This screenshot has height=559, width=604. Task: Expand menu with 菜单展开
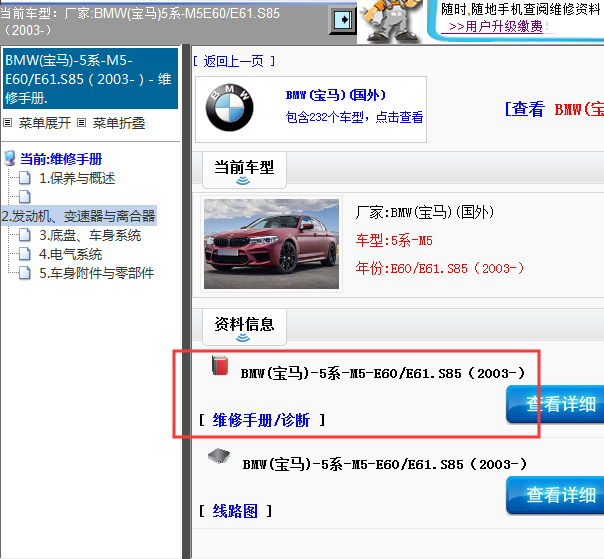(45, 123)
